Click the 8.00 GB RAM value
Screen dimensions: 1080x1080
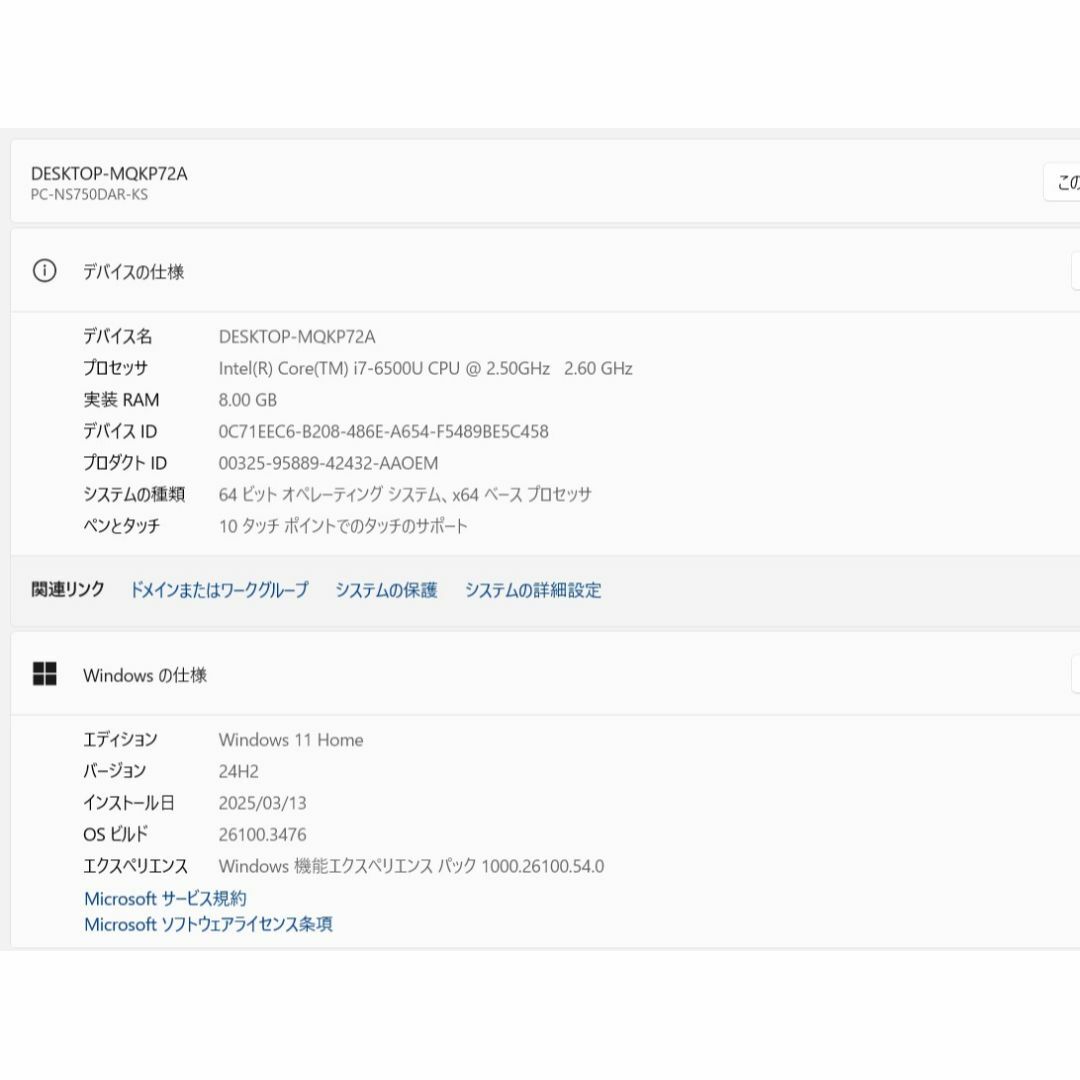point(248,400)
